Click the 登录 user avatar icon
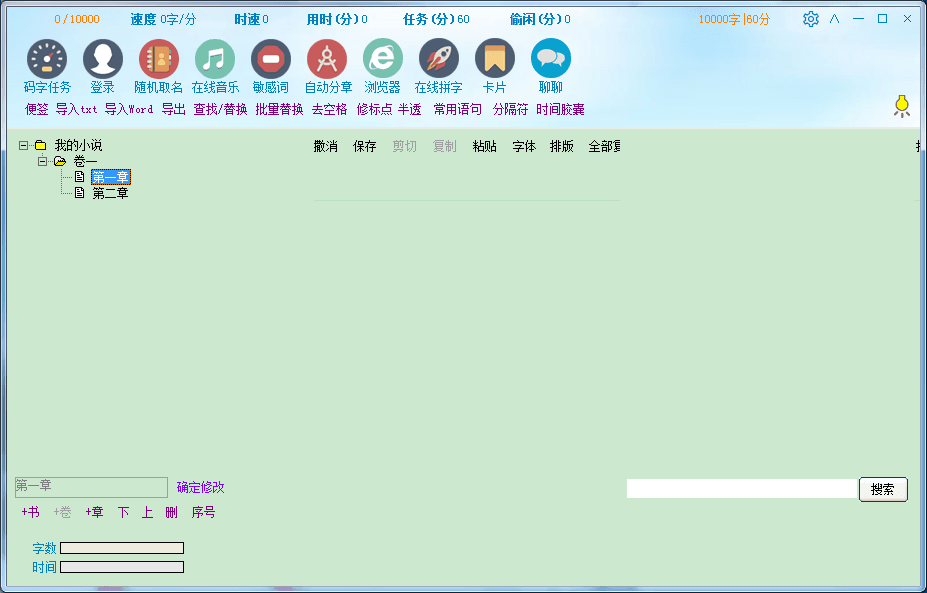 pyautogui.click(x=103, y=60)
